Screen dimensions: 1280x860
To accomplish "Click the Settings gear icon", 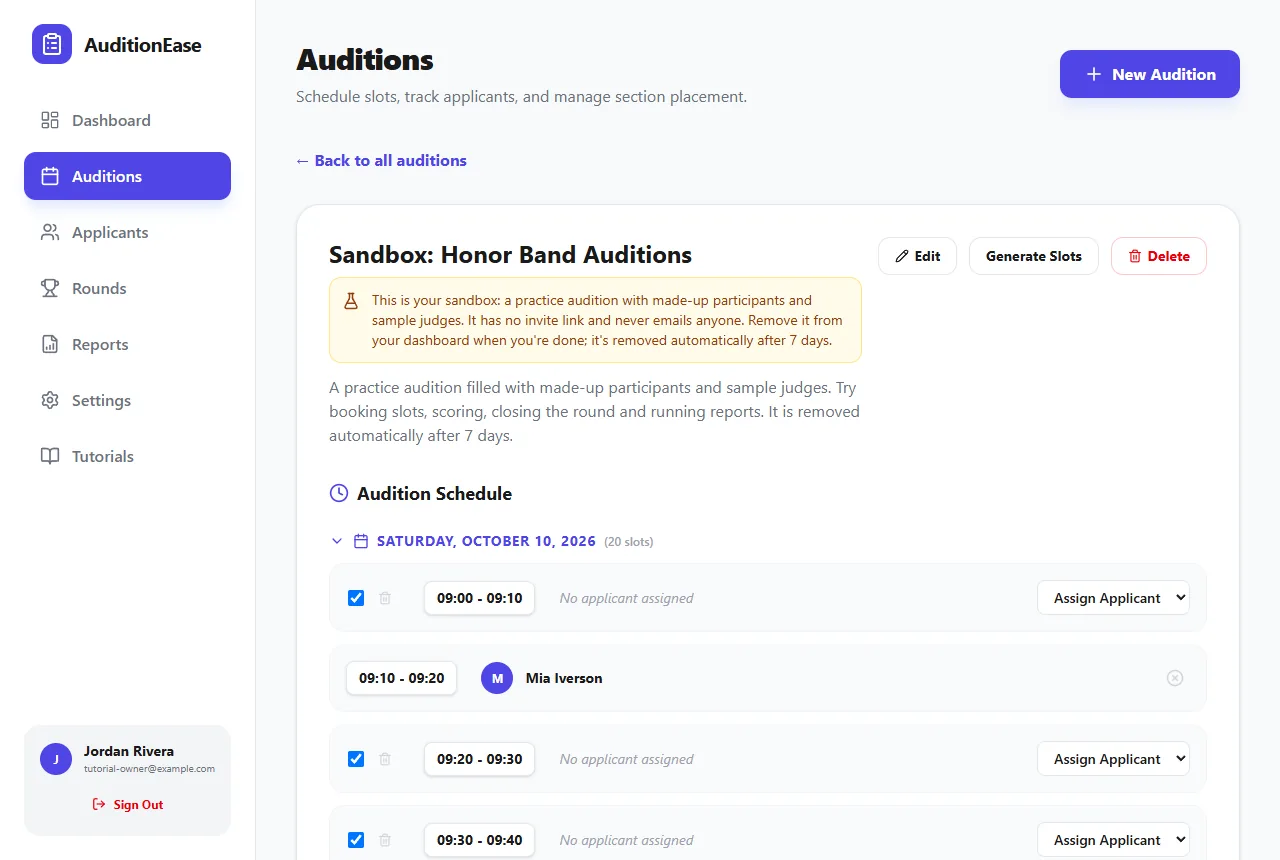I will pos(50,400).
